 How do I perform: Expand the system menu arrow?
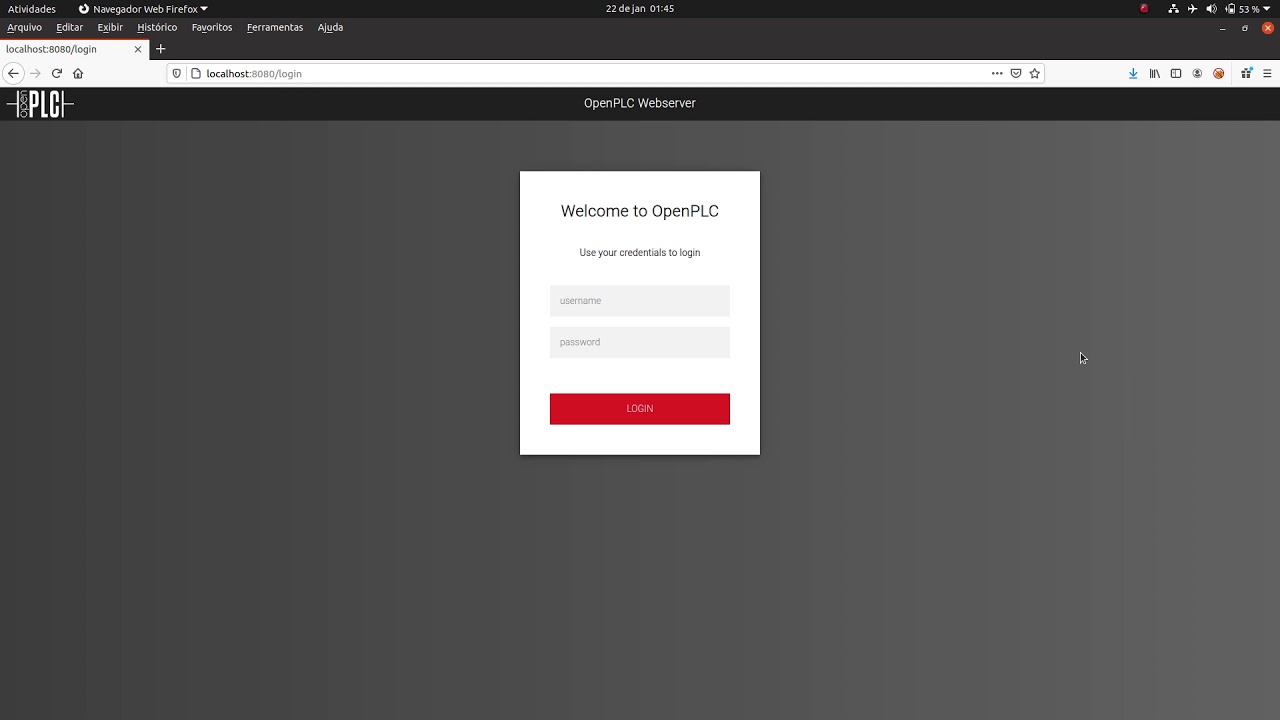pyautogui.click(x=1267, y=9)
